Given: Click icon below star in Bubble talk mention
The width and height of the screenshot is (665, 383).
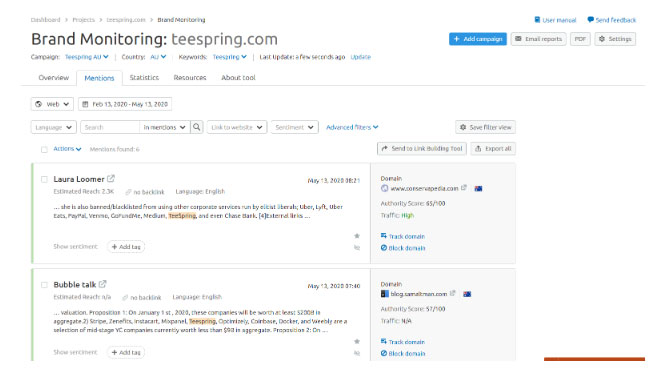Looking at the screenshot, I should click(x=357, y=353).
